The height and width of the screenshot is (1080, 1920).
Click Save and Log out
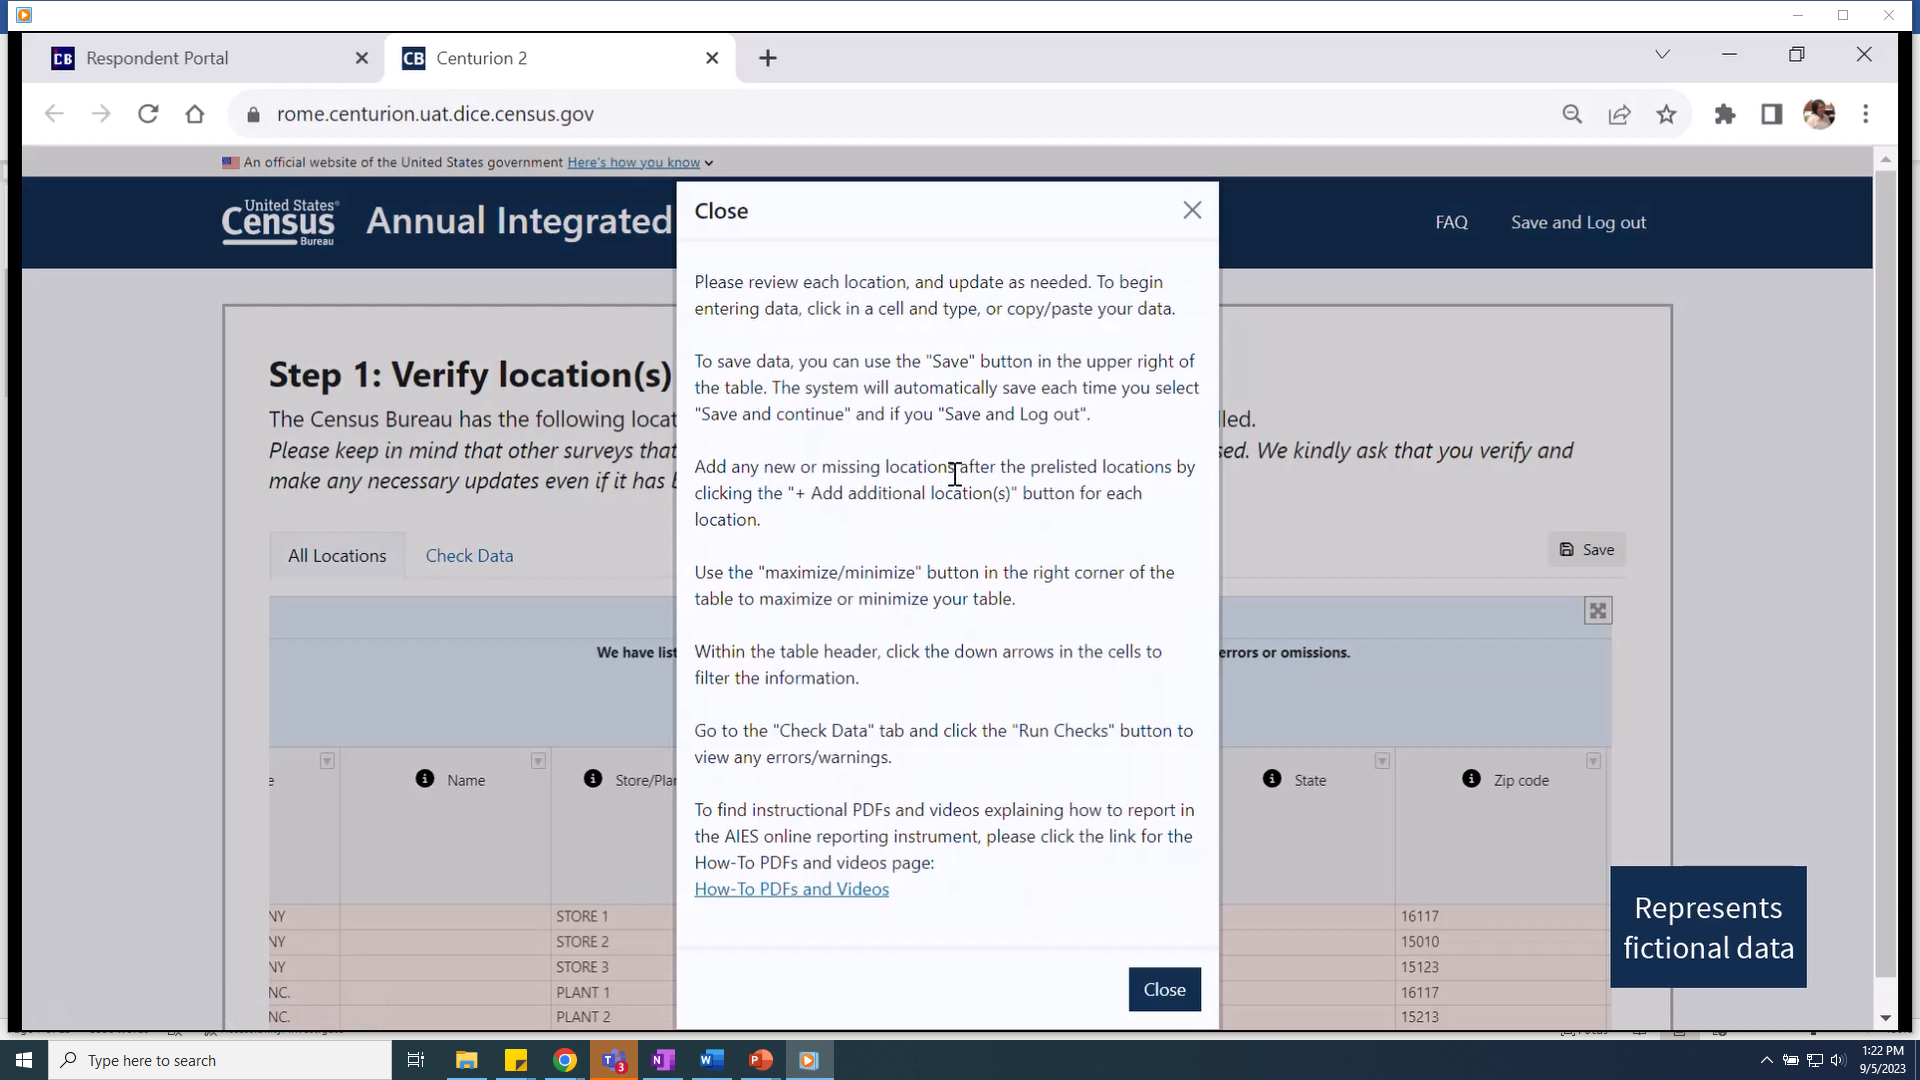tap(1578, 222)
